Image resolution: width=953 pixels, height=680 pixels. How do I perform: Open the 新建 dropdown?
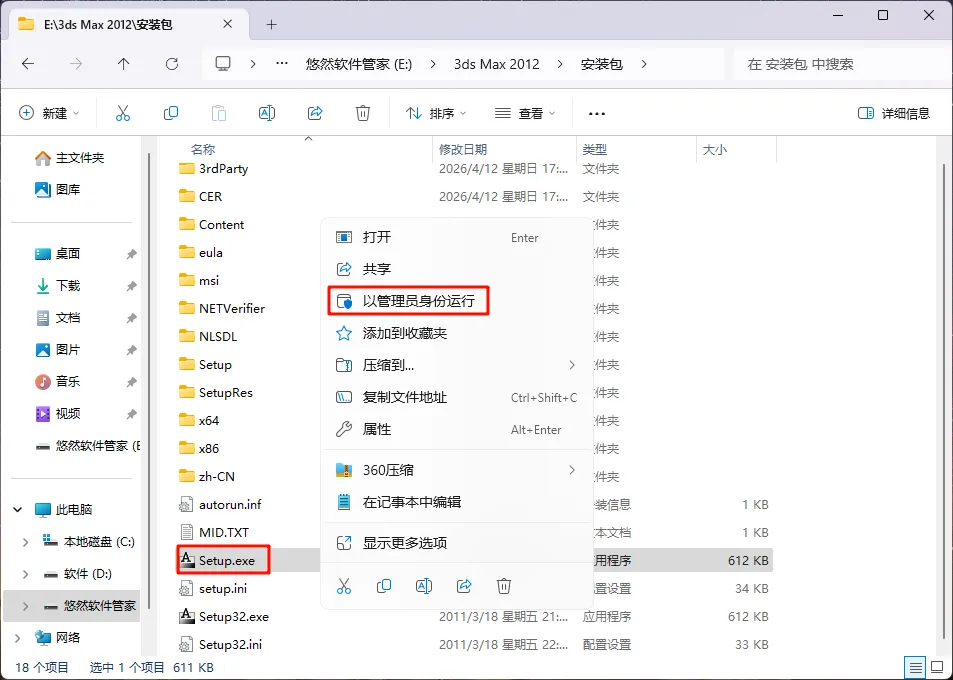49,113
